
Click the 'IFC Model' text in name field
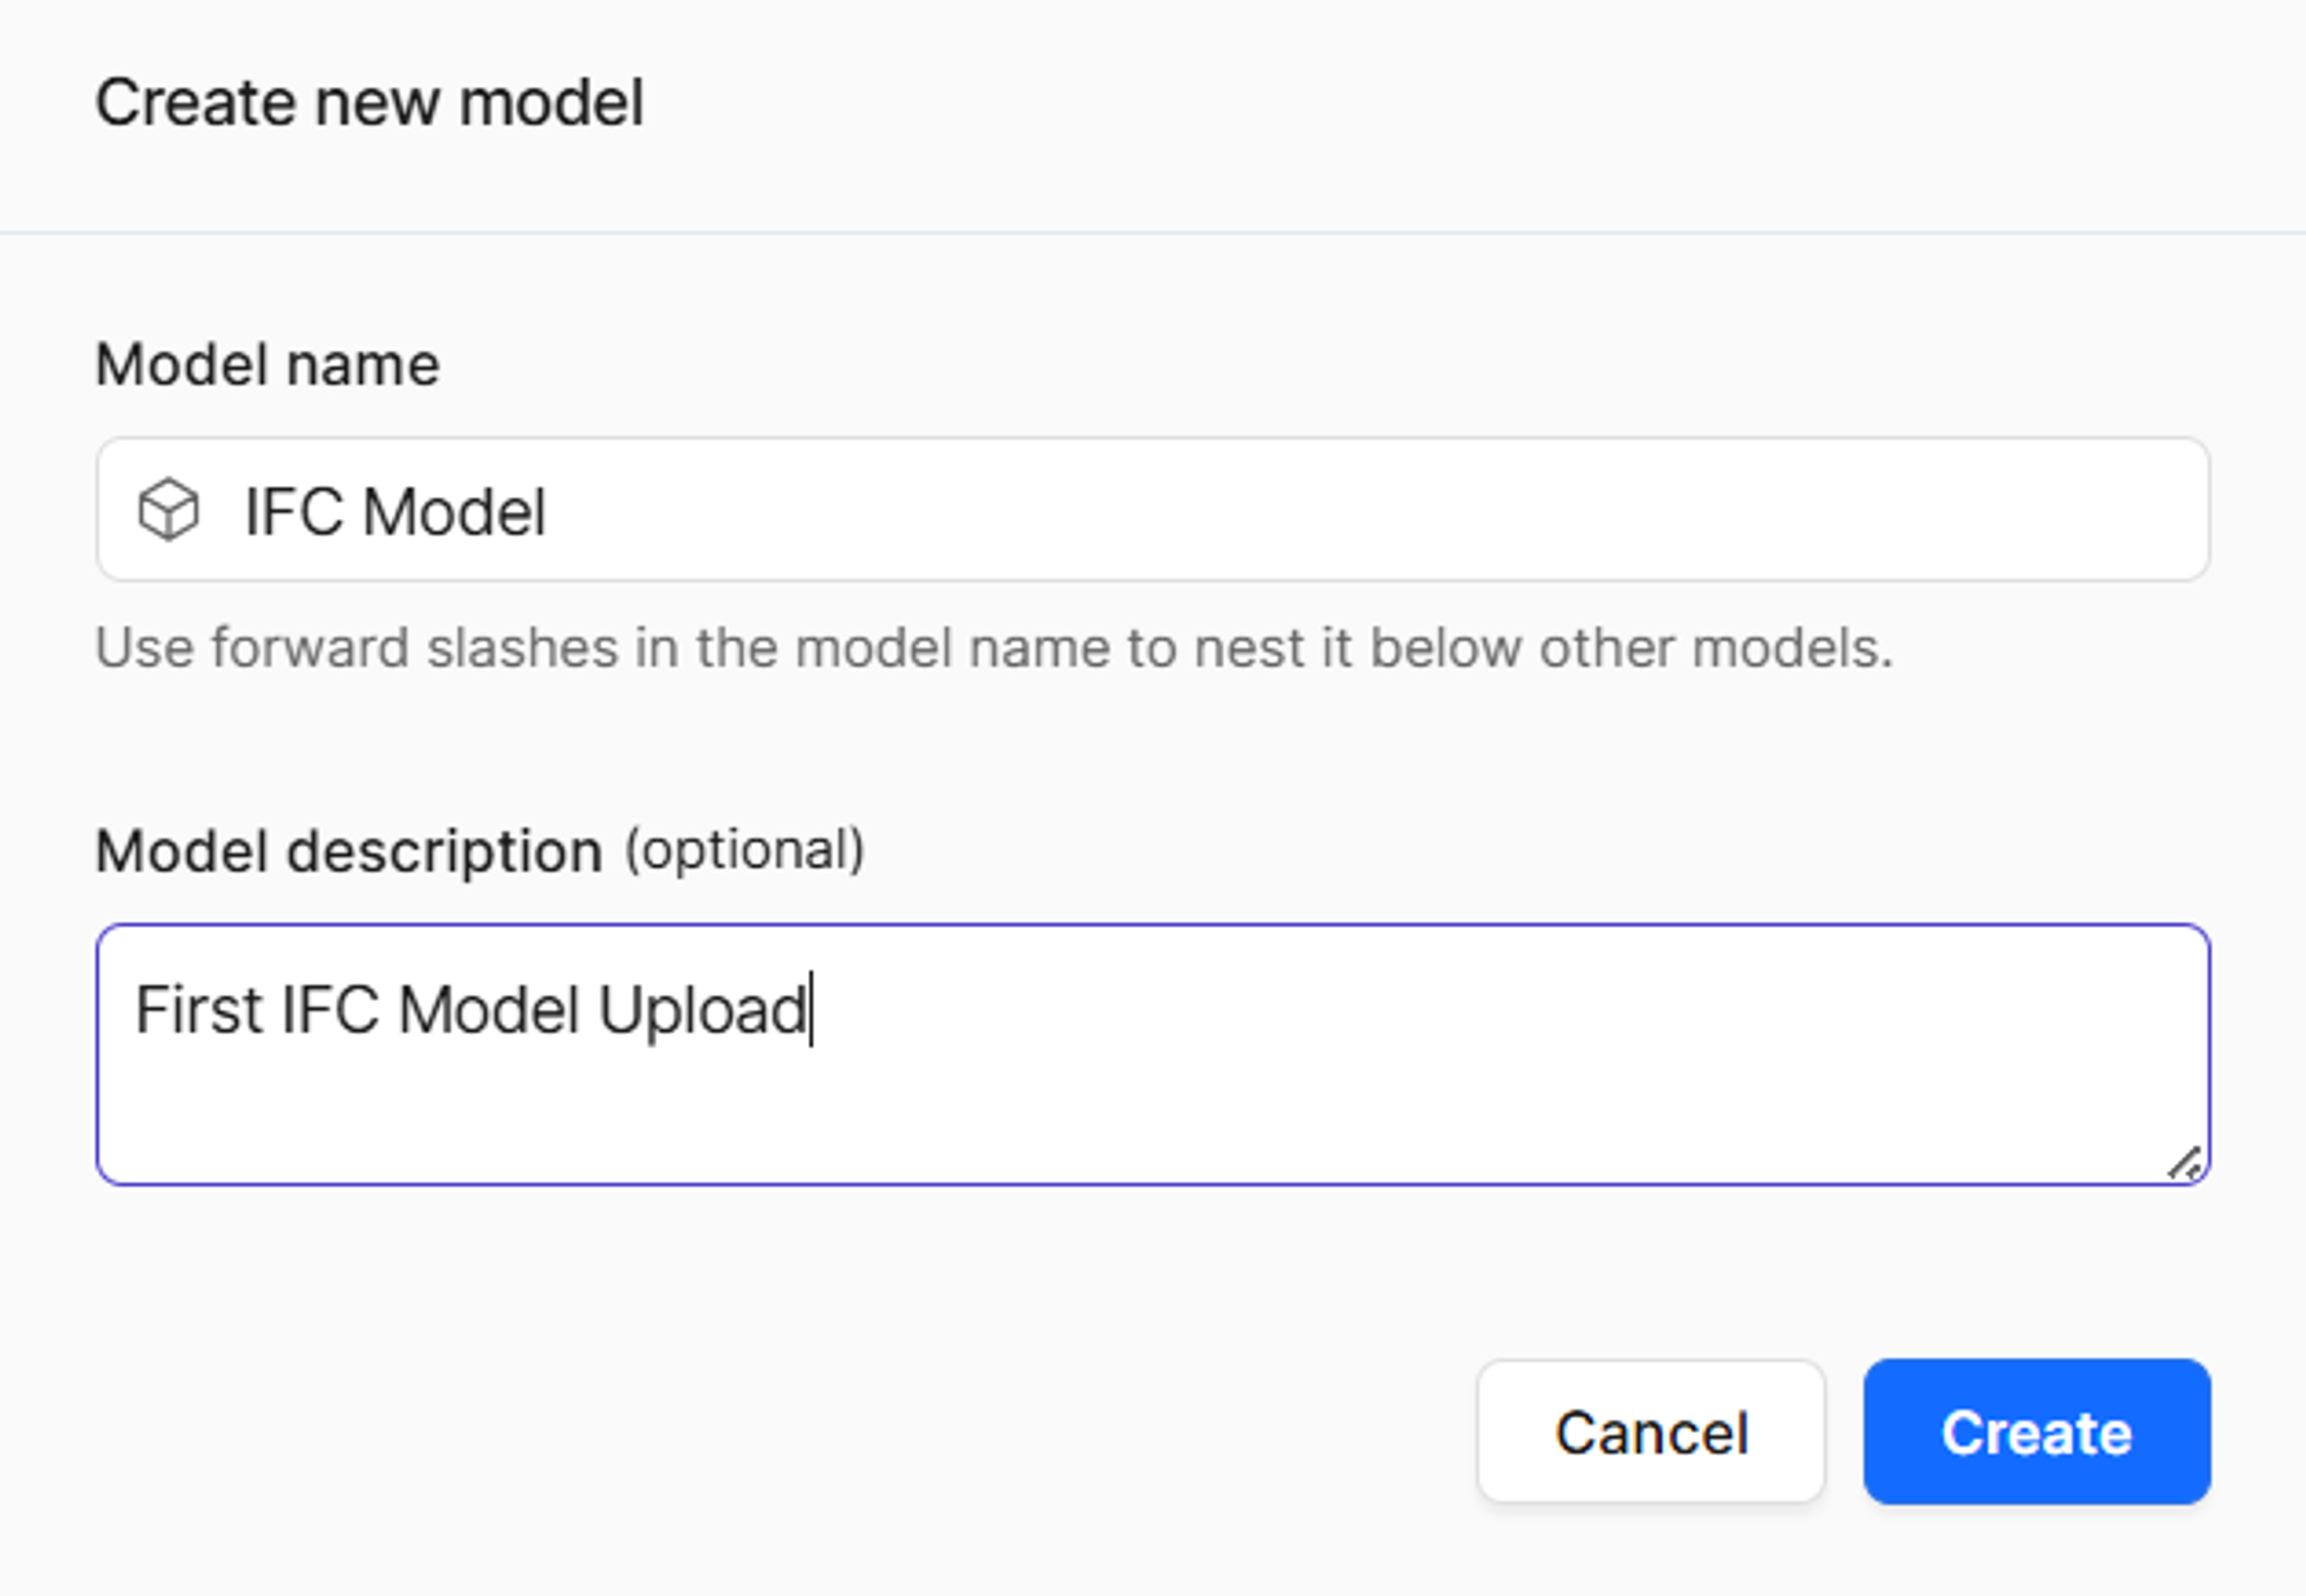click(395, 512)
